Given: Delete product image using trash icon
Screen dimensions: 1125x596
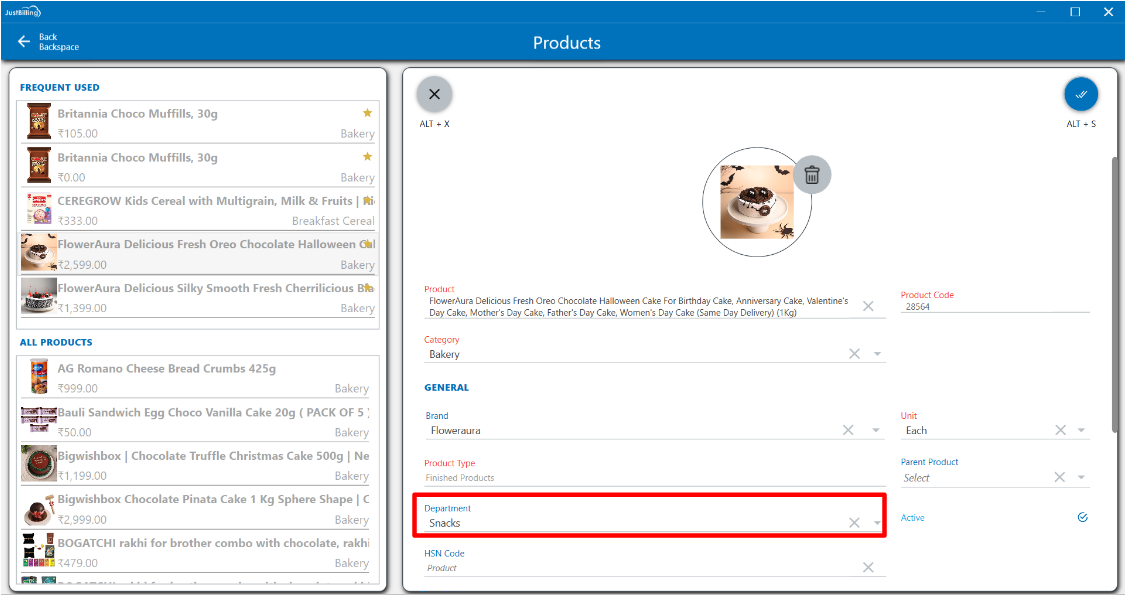Looking at the screenshot, I should click(x=812, y=175).
